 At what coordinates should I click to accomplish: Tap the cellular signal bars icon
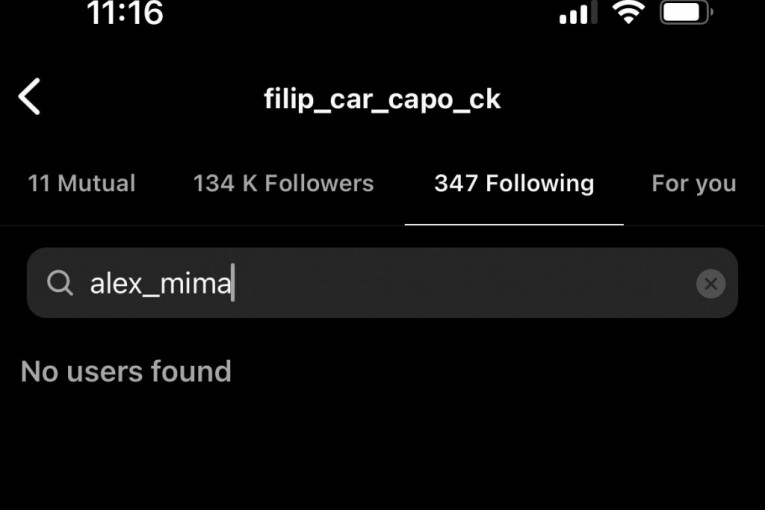click(578, 12)
